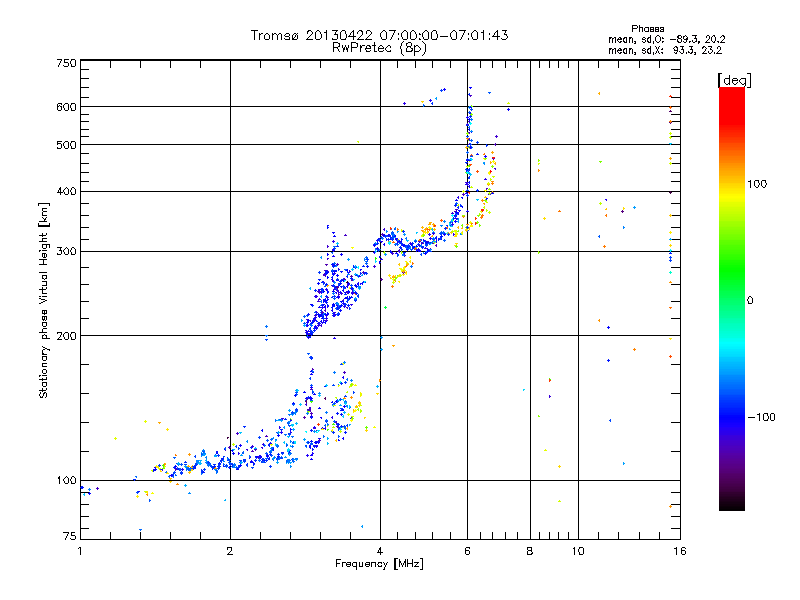800x600 pixels.
Task: Click x-axis tick label '4'
Action: coord(380,551)
